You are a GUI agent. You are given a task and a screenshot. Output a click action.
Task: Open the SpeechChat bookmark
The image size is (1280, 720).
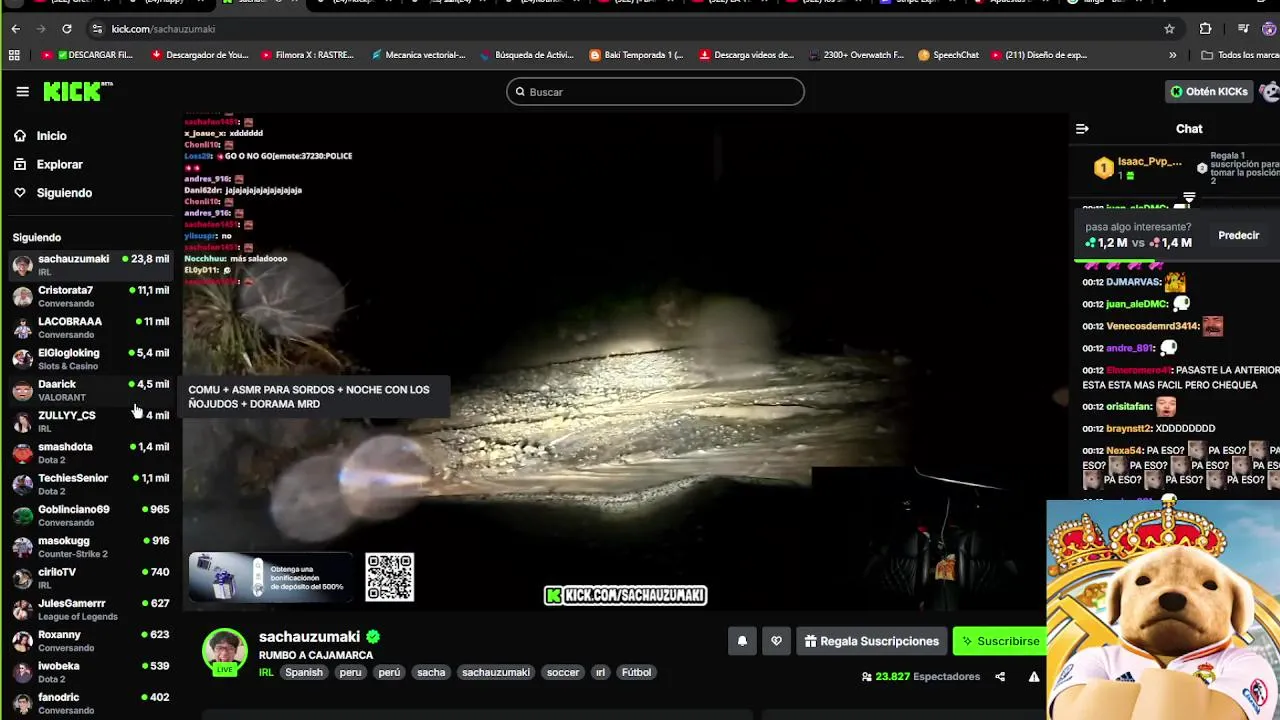pyautogui.click(x=948, y=55)
